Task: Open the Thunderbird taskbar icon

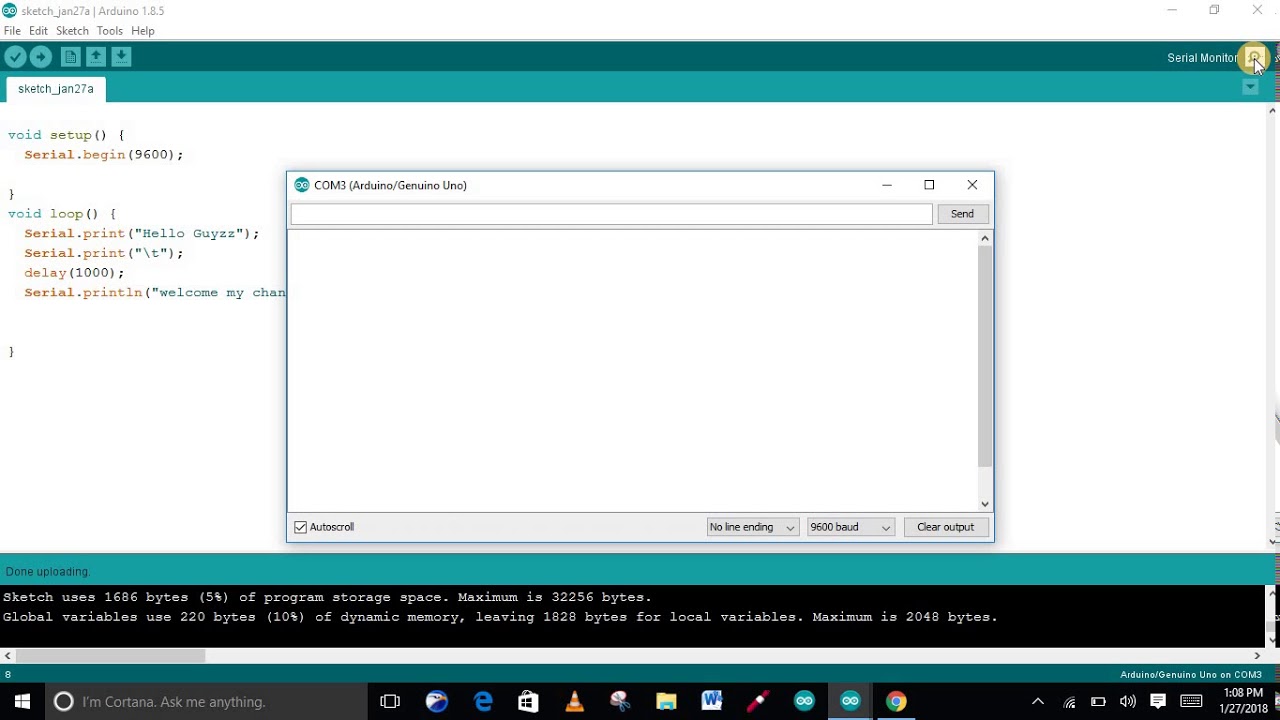Action: 437,701
